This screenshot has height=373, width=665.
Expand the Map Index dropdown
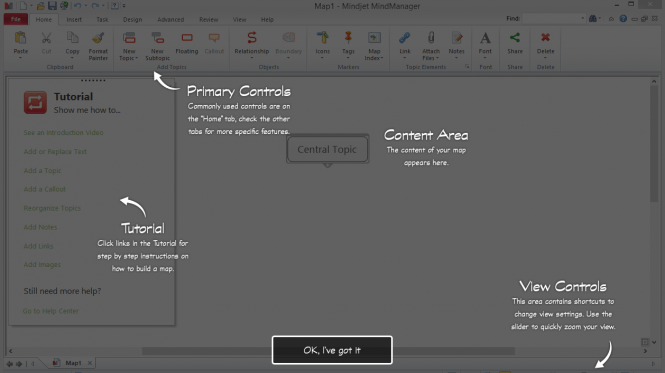tap(382, 58)
